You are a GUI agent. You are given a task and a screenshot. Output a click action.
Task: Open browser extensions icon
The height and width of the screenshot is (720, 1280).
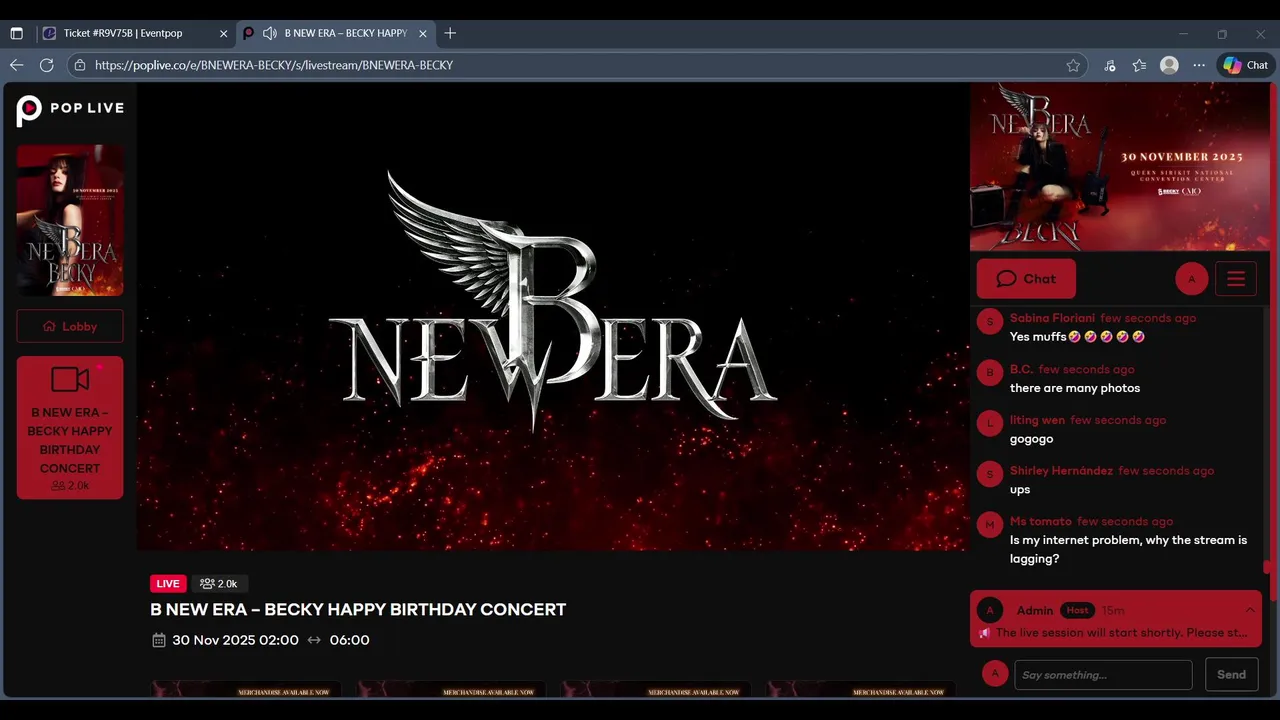click(x=1109, y=65)
